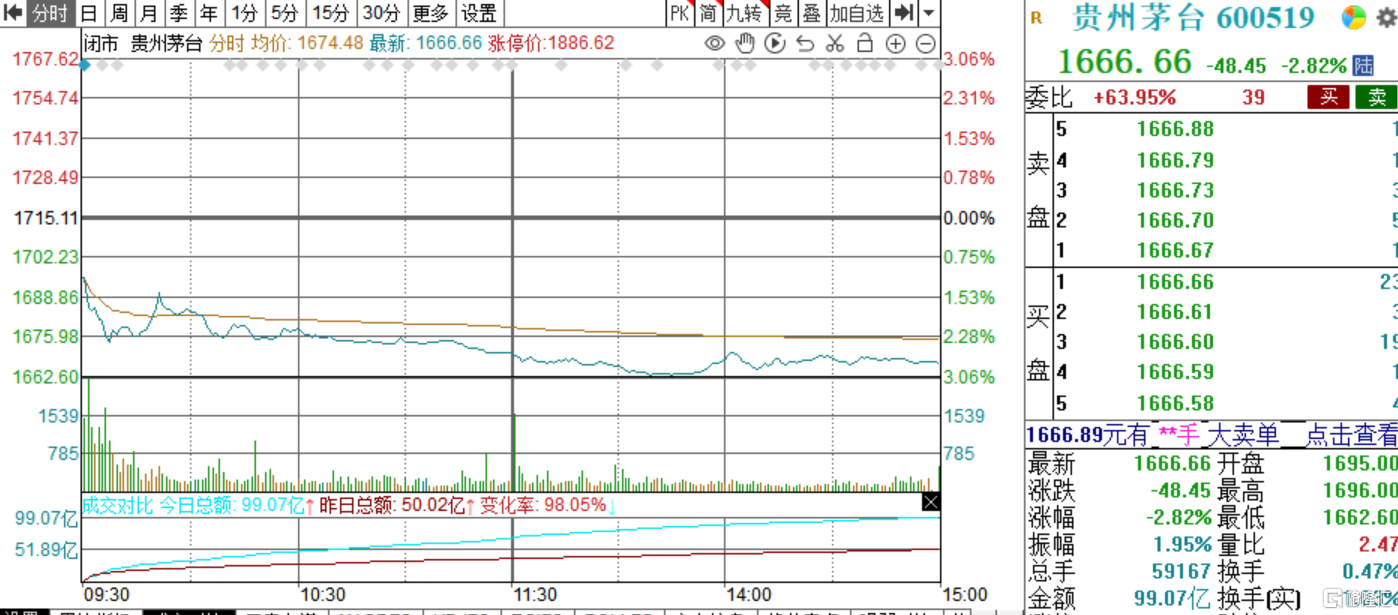Click the 变化率 98.05% value
Screen dimensions: 1398x615
click(545, 505)
